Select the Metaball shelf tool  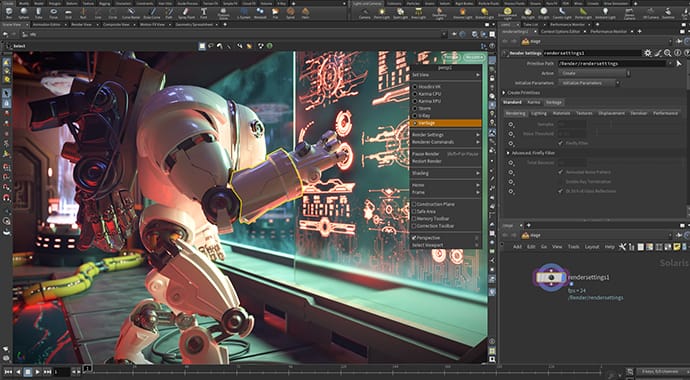(260, 12)
